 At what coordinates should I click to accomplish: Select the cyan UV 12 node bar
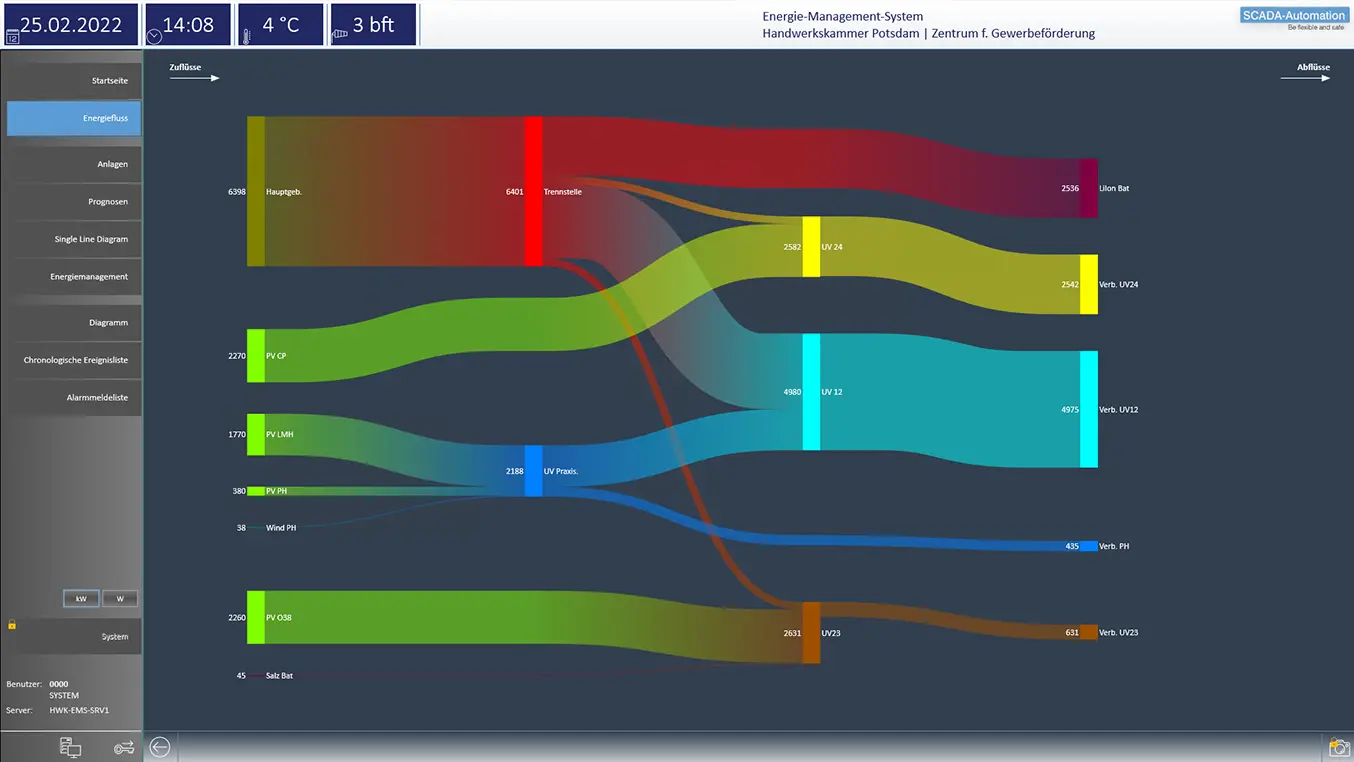point(811,392)
